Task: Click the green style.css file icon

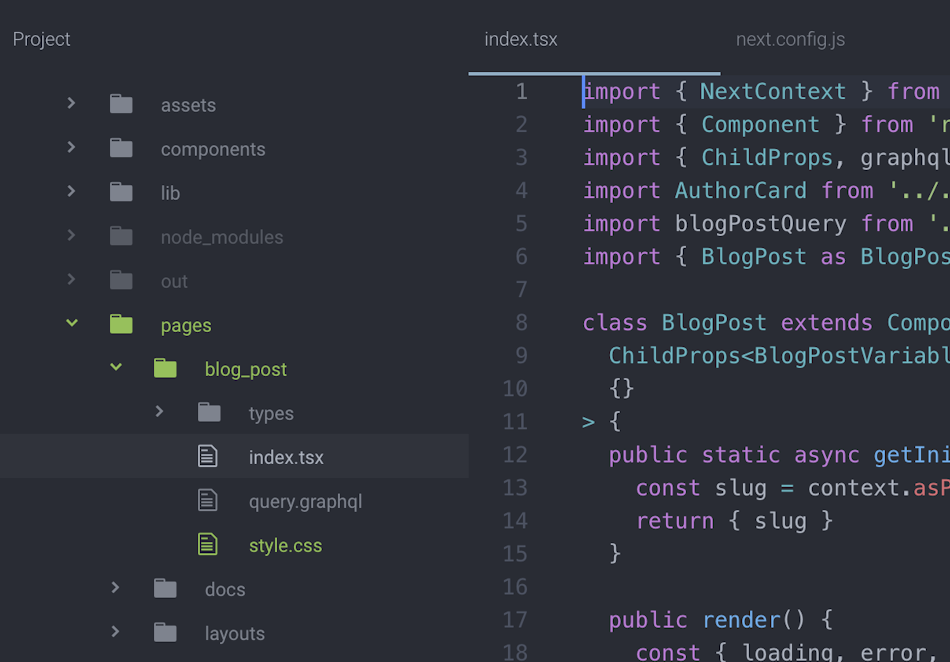Action: tap(208, 544)
